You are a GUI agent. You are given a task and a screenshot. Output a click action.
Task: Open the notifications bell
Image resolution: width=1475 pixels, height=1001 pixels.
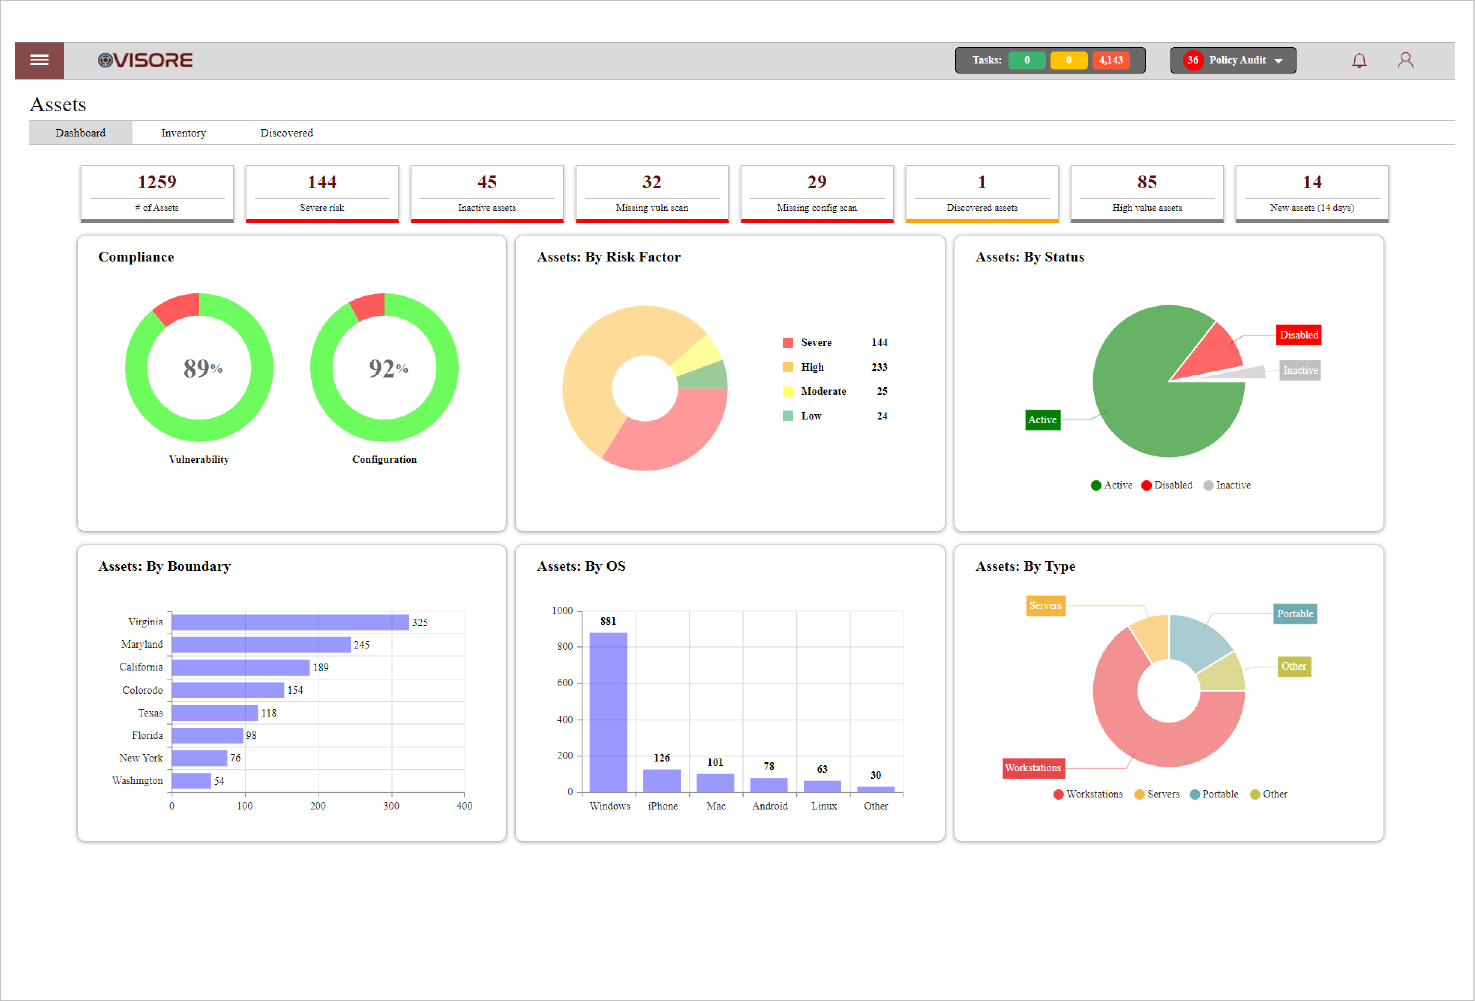pos(1359,60)
